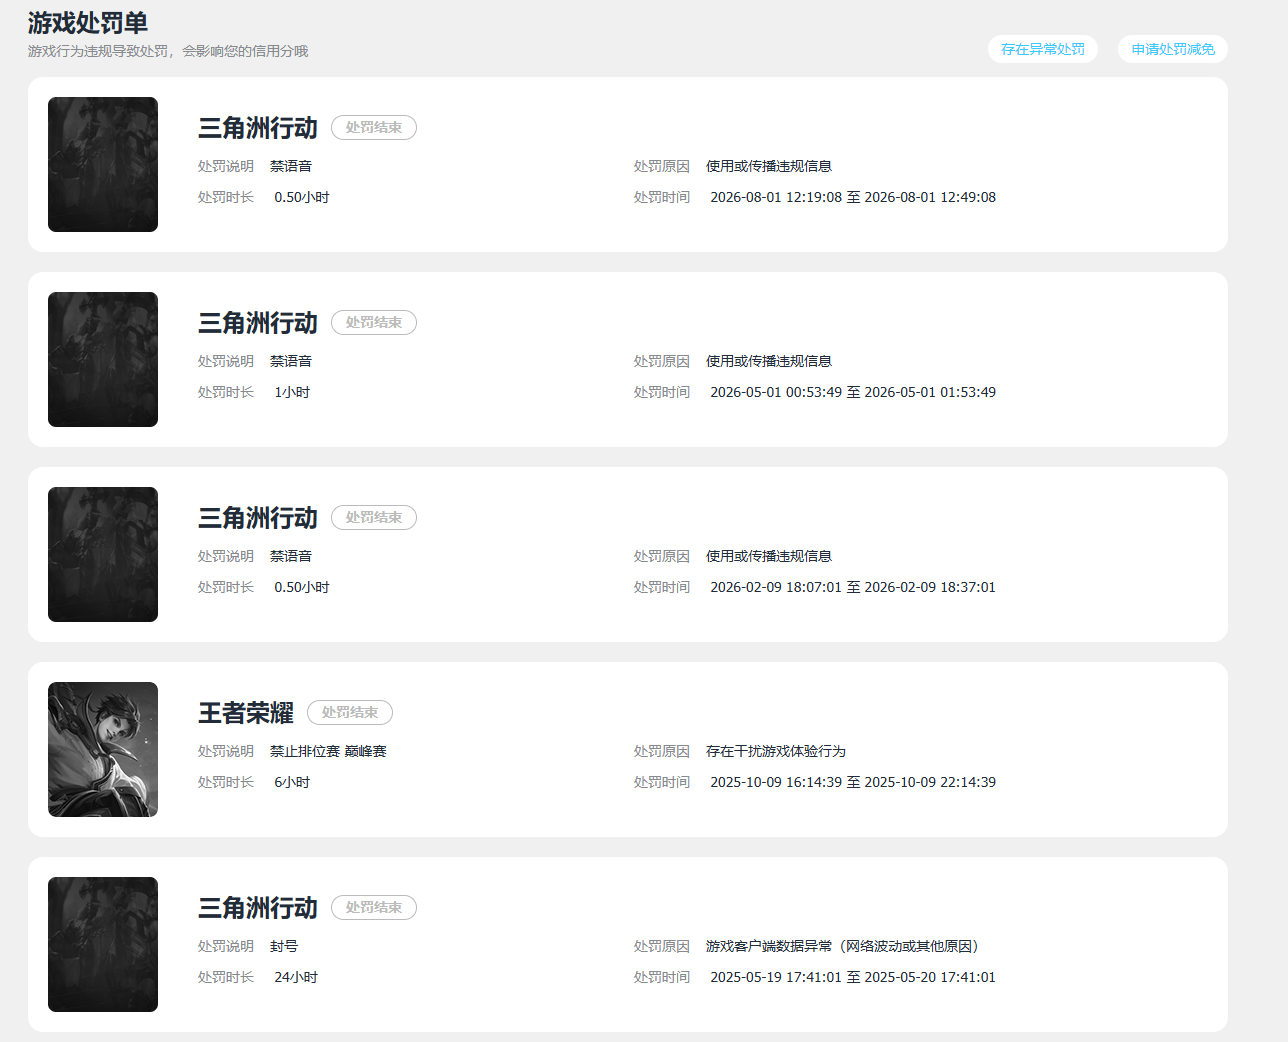Click the 存在异常处罚 button

pyautogui.click(x=1043, y=49)
